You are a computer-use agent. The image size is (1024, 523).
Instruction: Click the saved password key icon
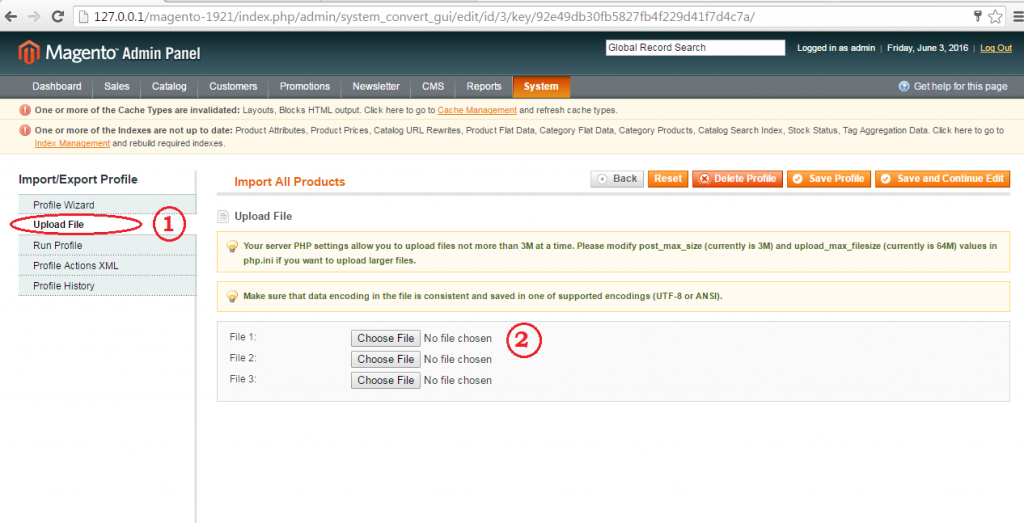(x=978, y=16)
